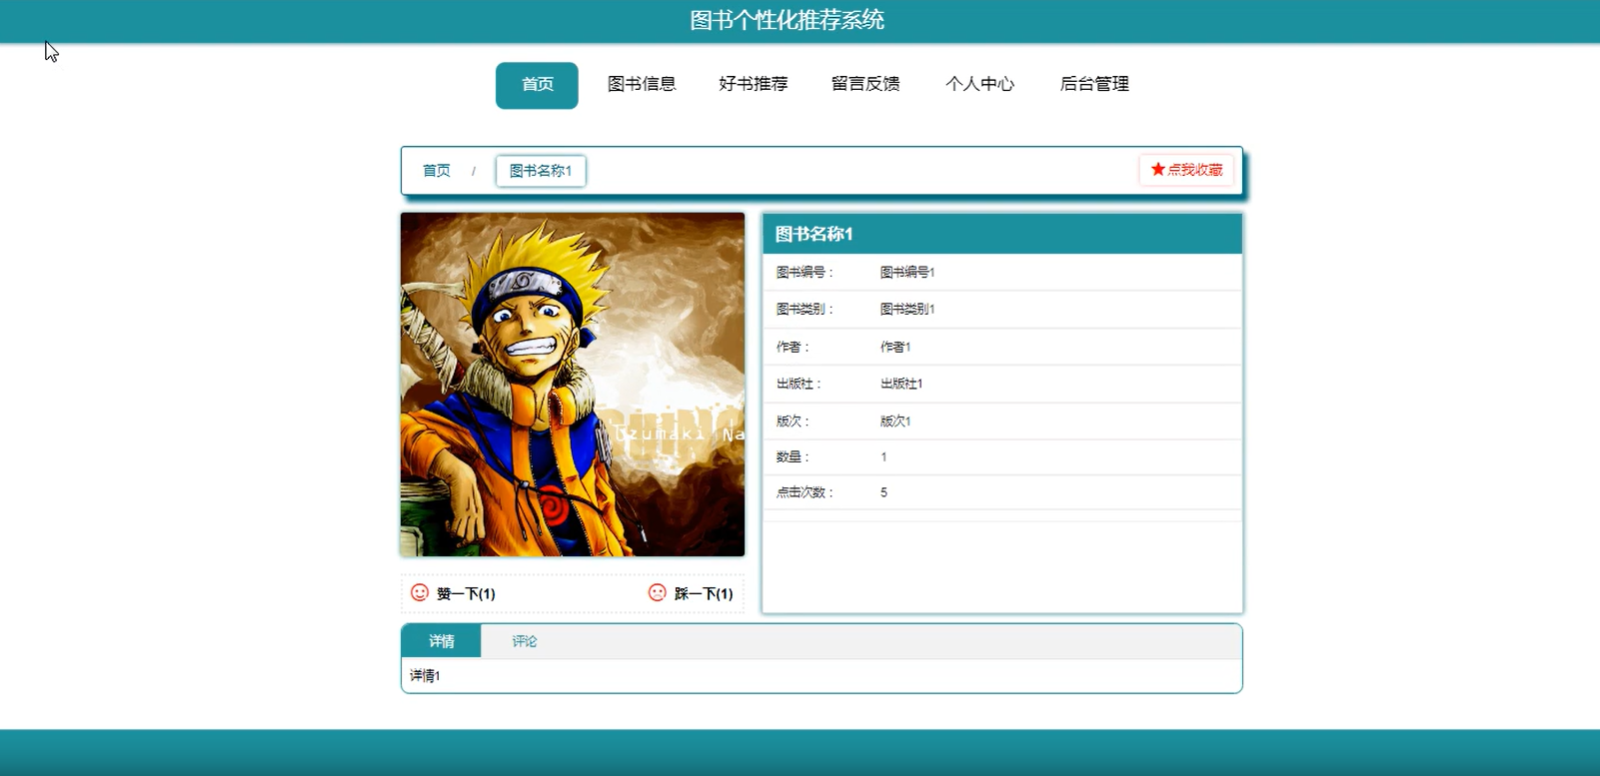Click the 首页 breadcrumb link
The width and height of the screenshot is (1600, 776).
click(436, 171)
